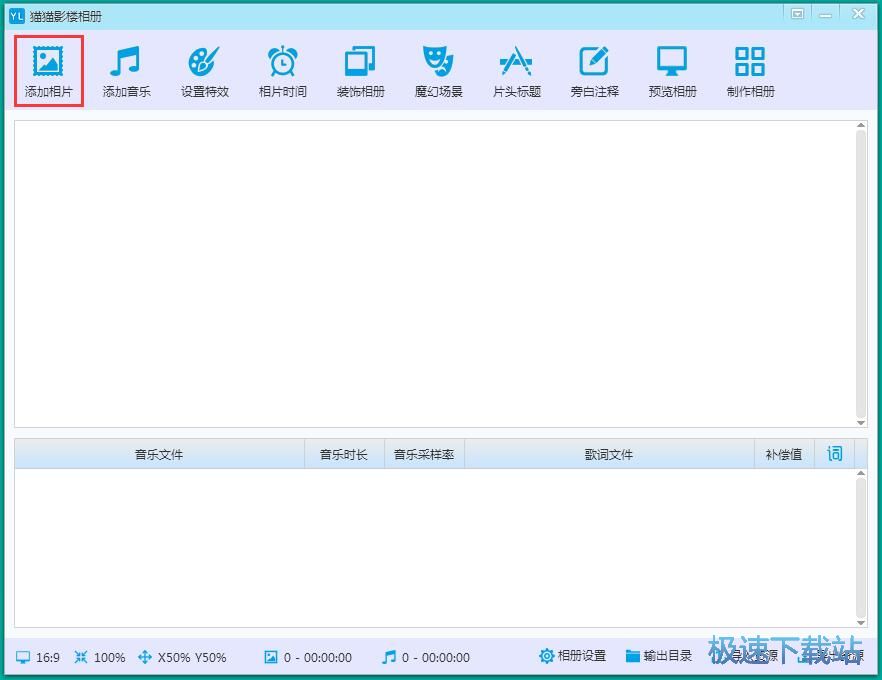Open 相册设置 album settings button
Viewport: 882px width, 680px height.
click(x=573, y=656)
